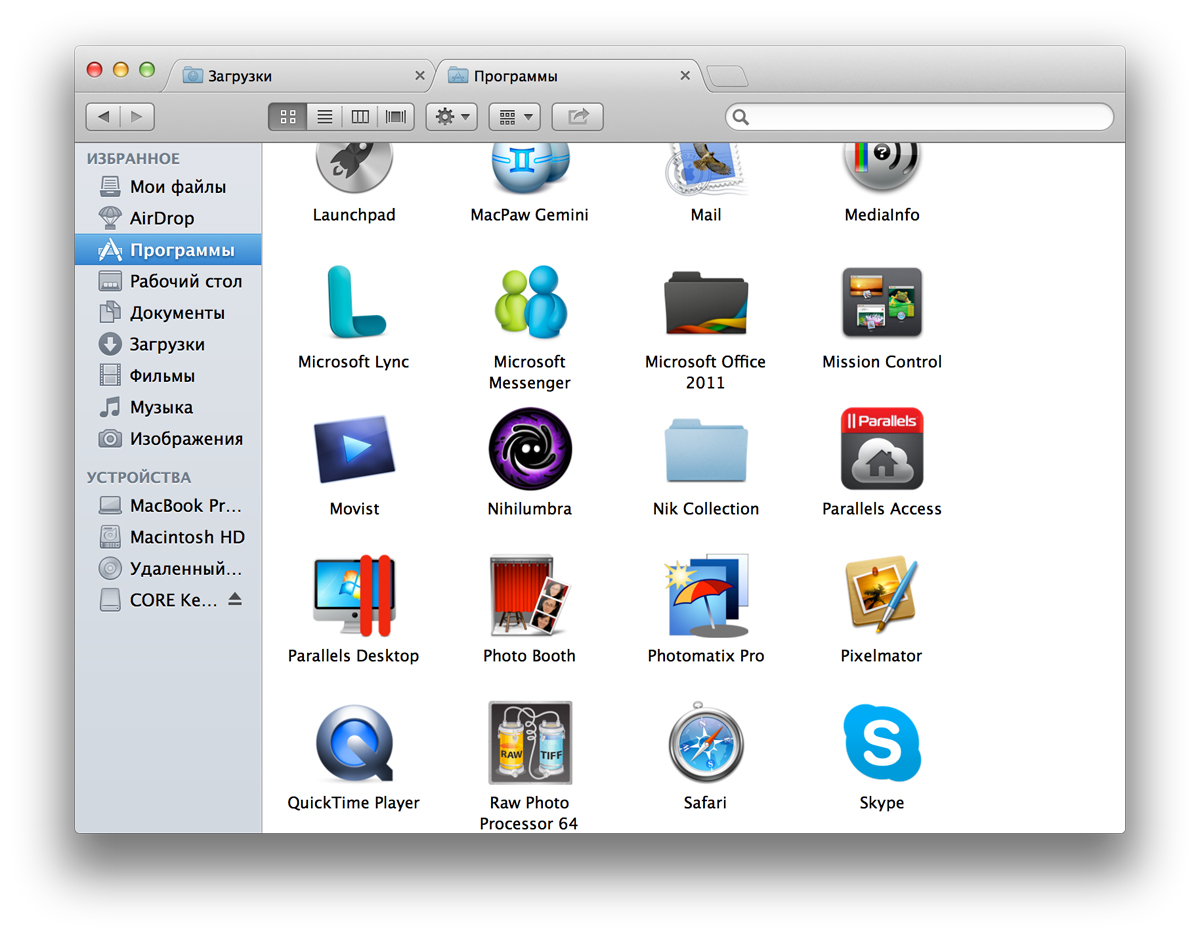
Task: Go back to the previous folder
Action: tap(103, 117)
